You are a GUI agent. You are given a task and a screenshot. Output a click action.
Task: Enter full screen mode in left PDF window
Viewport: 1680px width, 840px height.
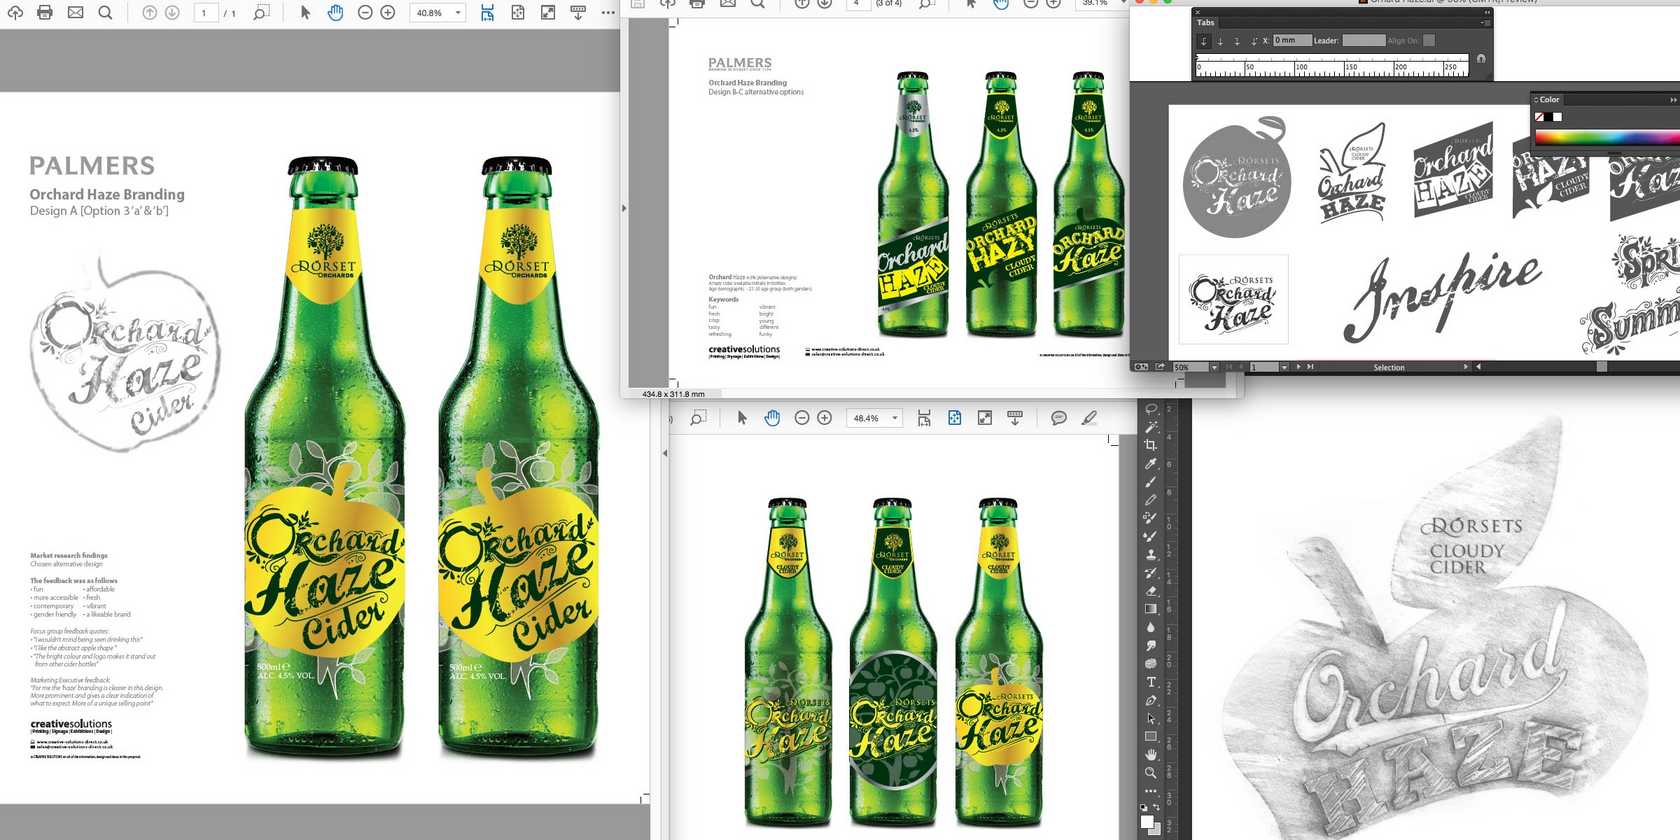[548, 12]
